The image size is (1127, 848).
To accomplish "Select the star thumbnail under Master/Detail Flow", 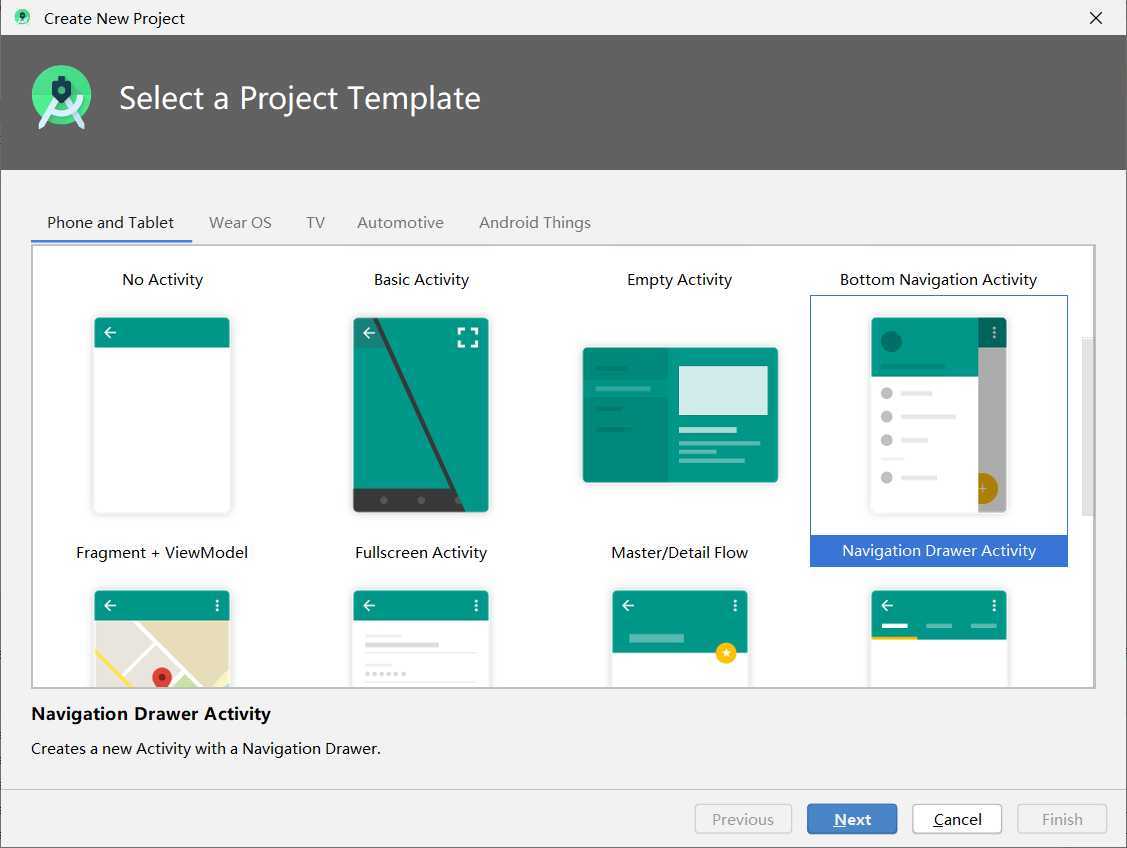I will (x=680, y=638).
